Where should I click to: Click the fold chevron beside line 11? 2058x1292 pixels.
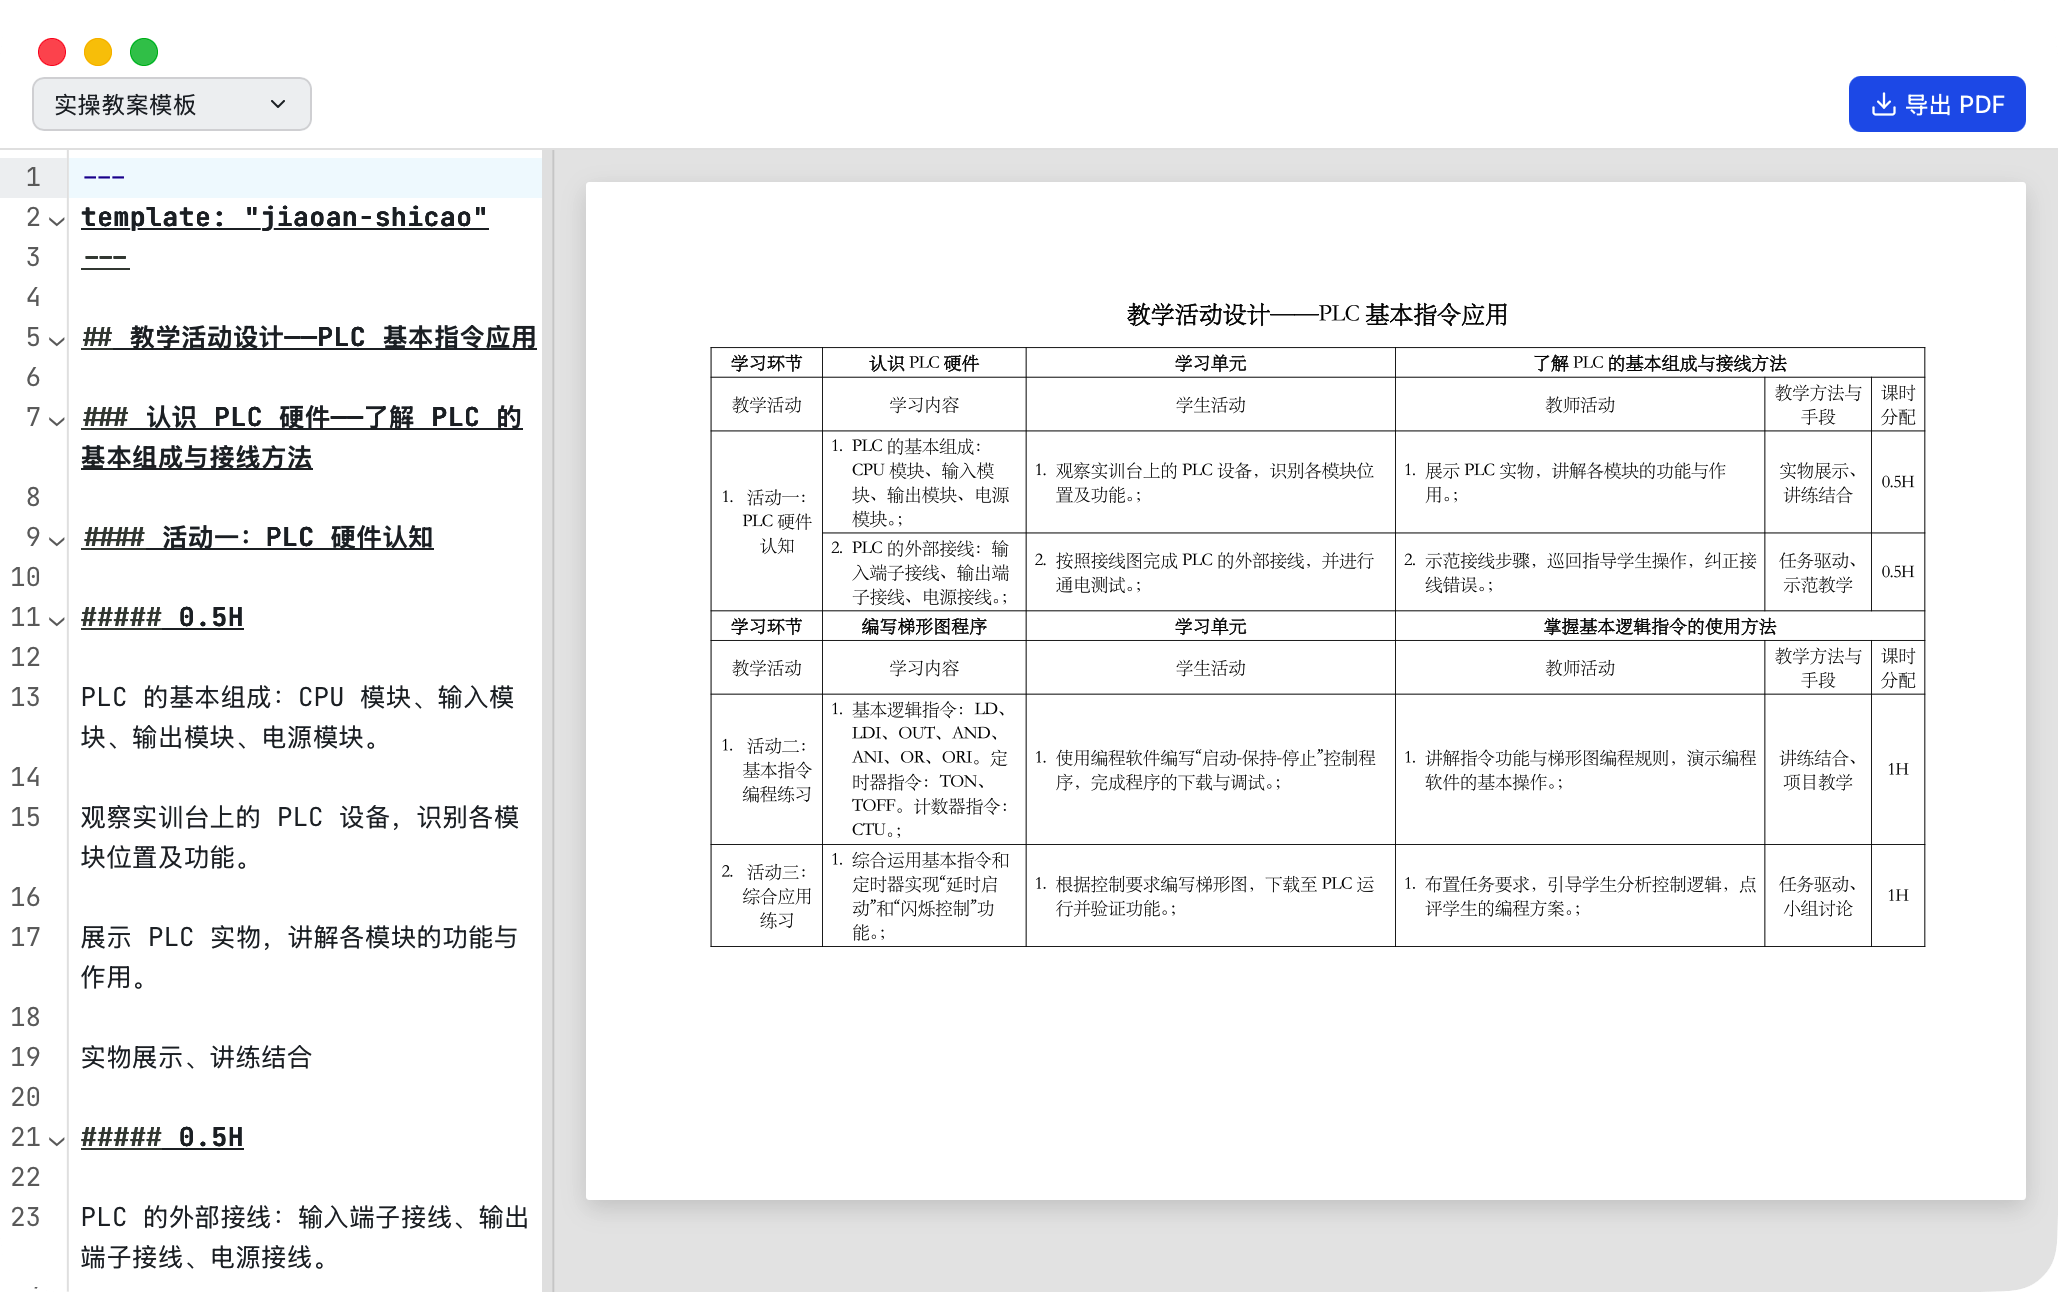[x=55, y=620]
